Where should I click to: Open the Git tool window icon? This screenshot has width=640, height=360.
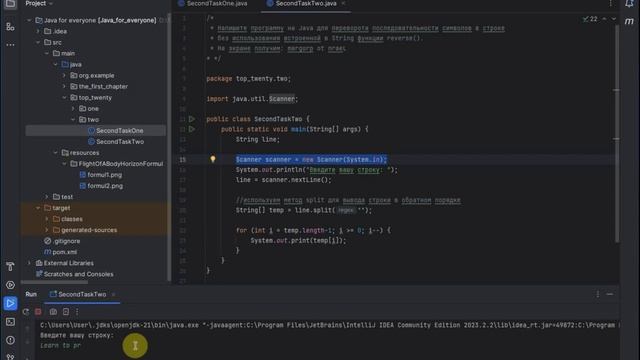pos(10,357)
